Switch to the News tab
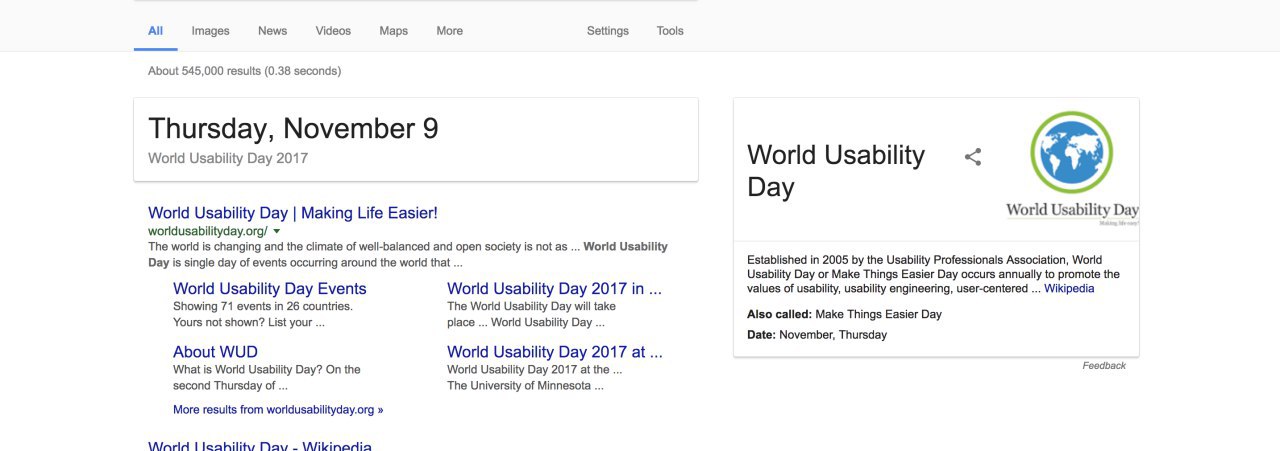The height and width of the screenshot is (451, 1280). tap(272, 31)
